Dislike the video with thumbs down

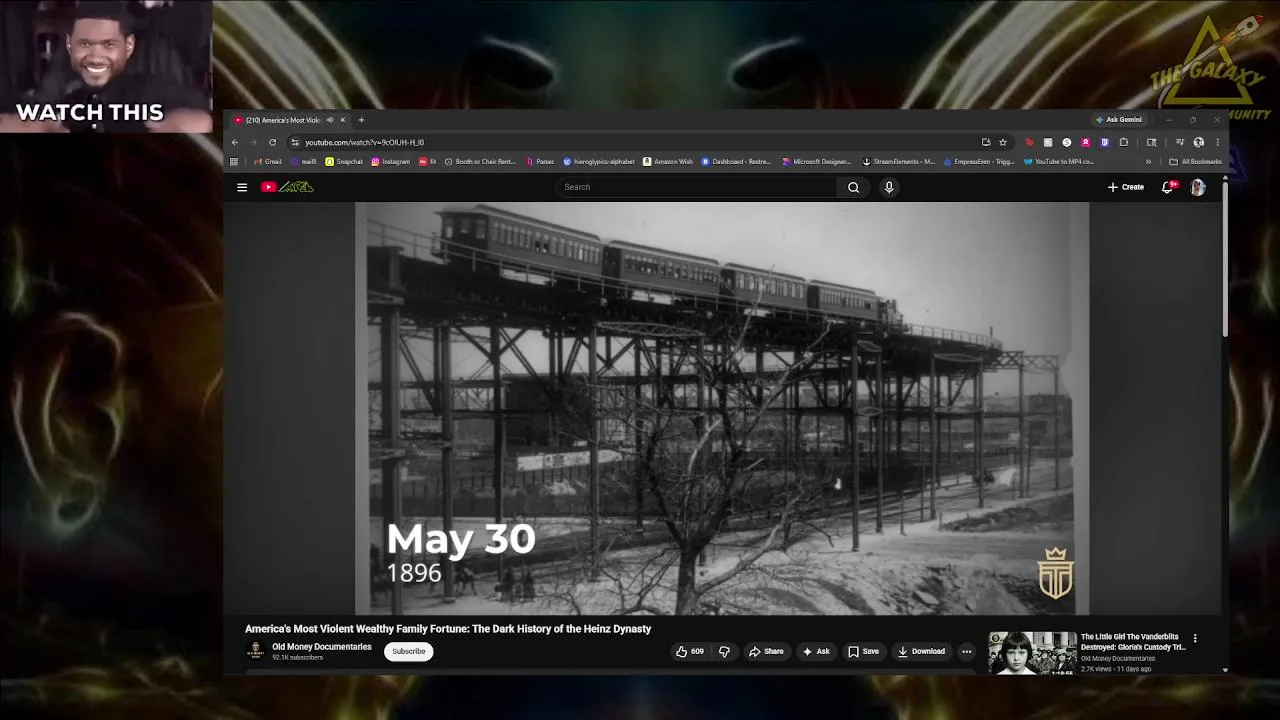point(724,652)
